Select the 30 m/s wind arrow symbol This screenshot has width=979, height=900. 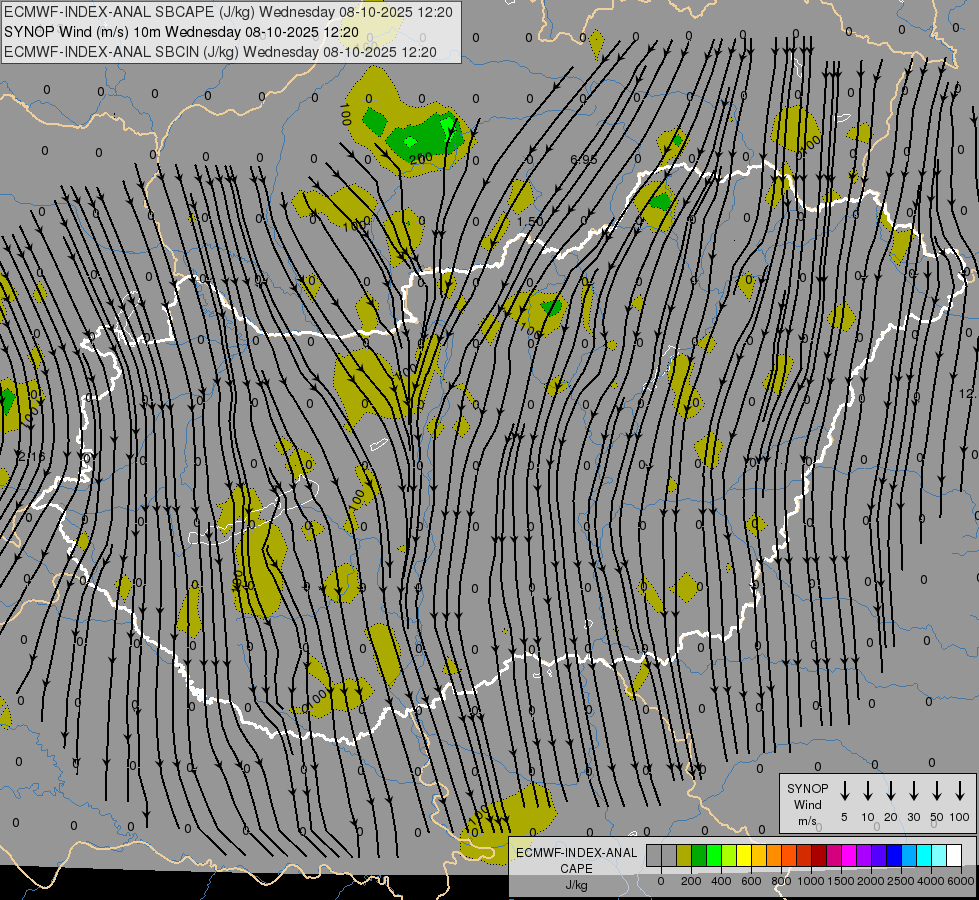pos(914,791)
